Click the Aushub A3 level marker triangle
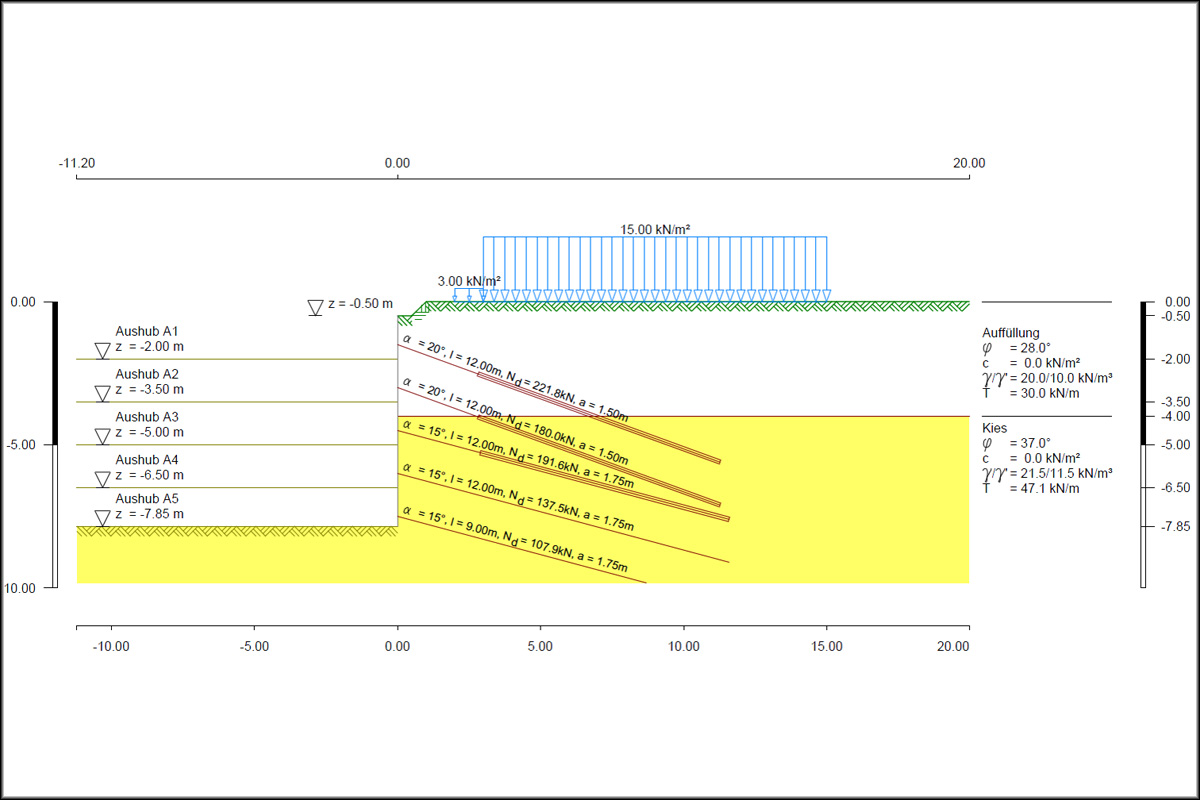Viewport: 1200px width, 800px height. click(x=102, y=436)
